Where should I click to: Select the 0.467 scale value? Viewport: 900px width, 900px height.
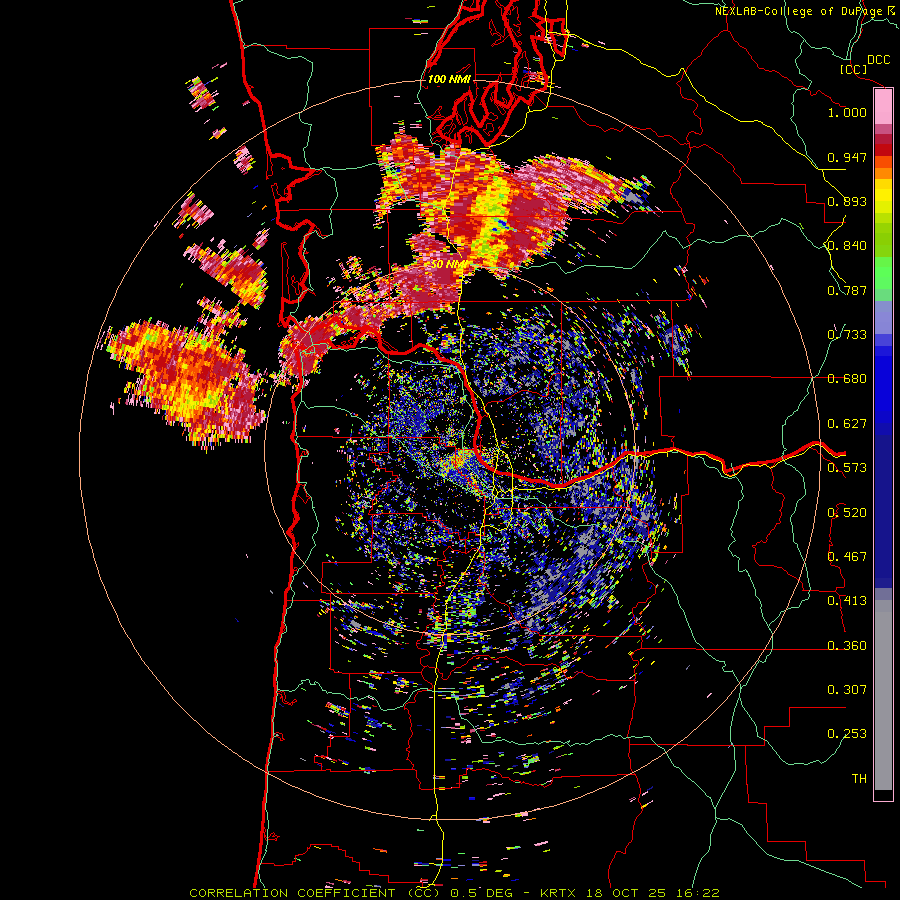click(847, 557)
